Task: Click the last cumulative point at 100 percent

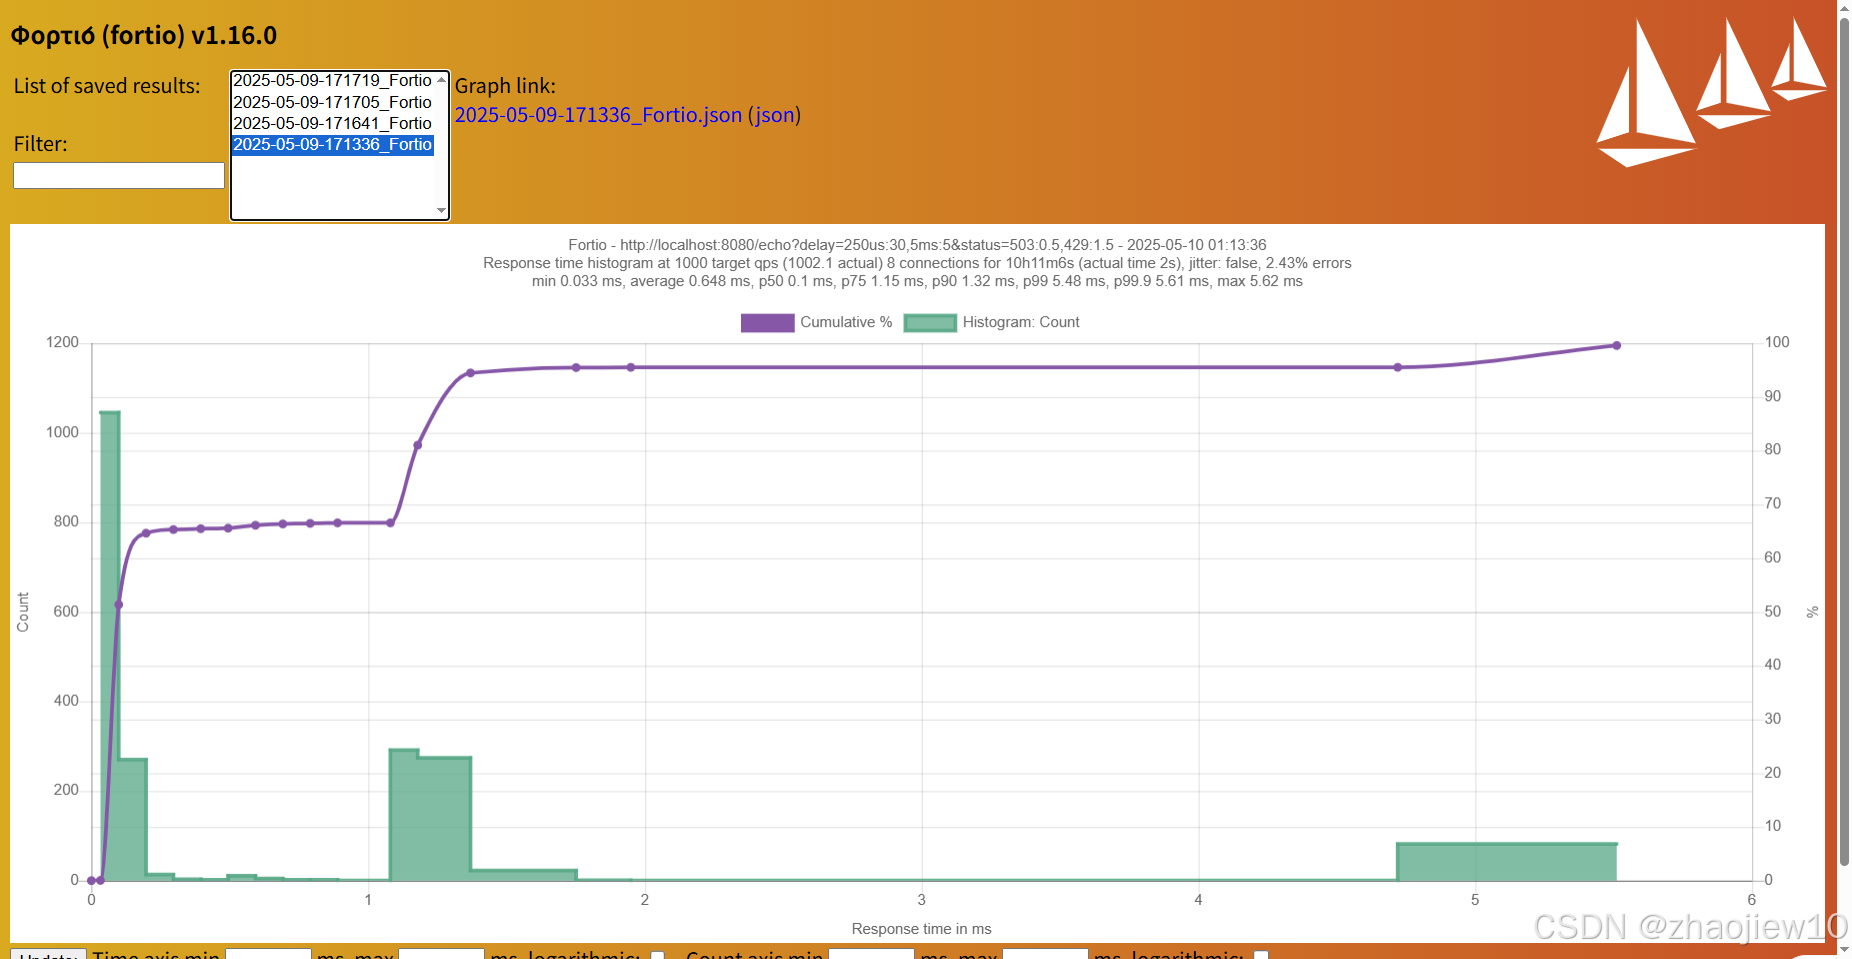Action: point(1616,345)
